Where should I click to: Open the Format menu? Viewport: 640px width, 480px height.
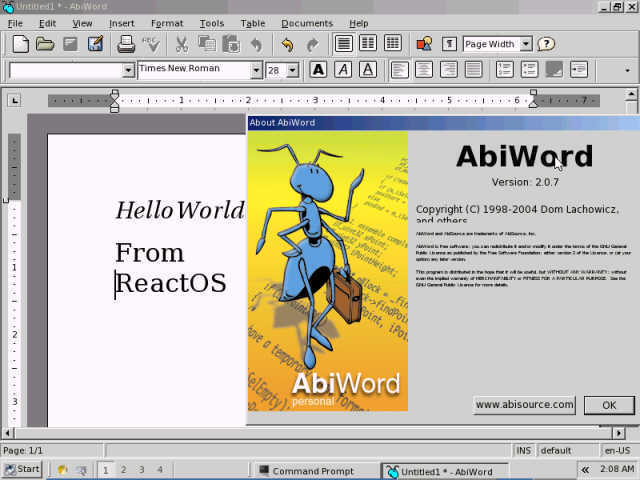pos(167,23)
